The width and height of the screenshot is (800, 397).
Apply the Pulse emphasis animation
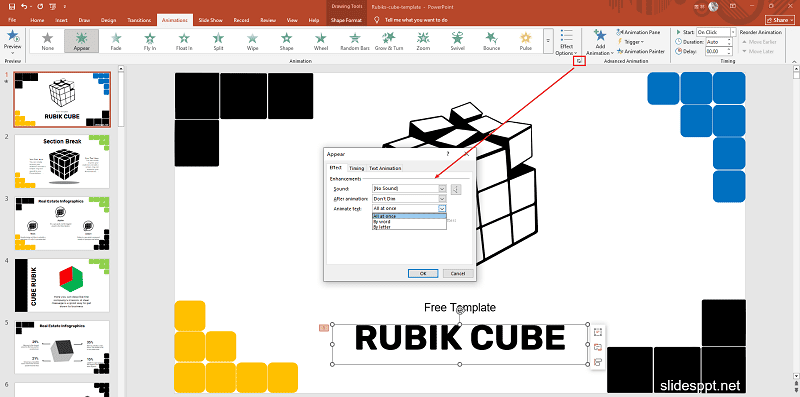(x=526, y=41)
